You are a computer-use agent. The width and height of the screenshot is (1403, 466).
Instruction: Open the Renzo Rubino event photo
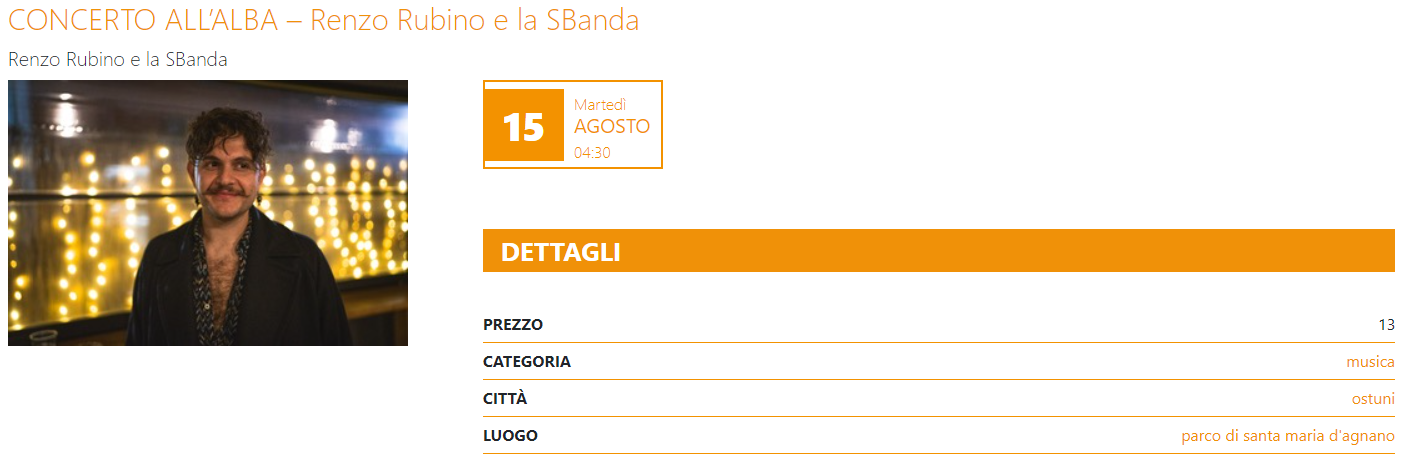tap(208, 213)
